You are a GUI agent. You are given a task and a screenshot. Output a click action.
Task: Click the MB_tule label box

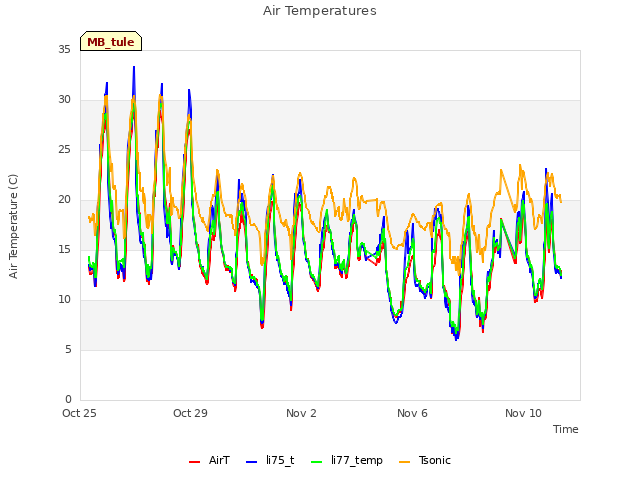pyautogui.click(x=111, y=41)
